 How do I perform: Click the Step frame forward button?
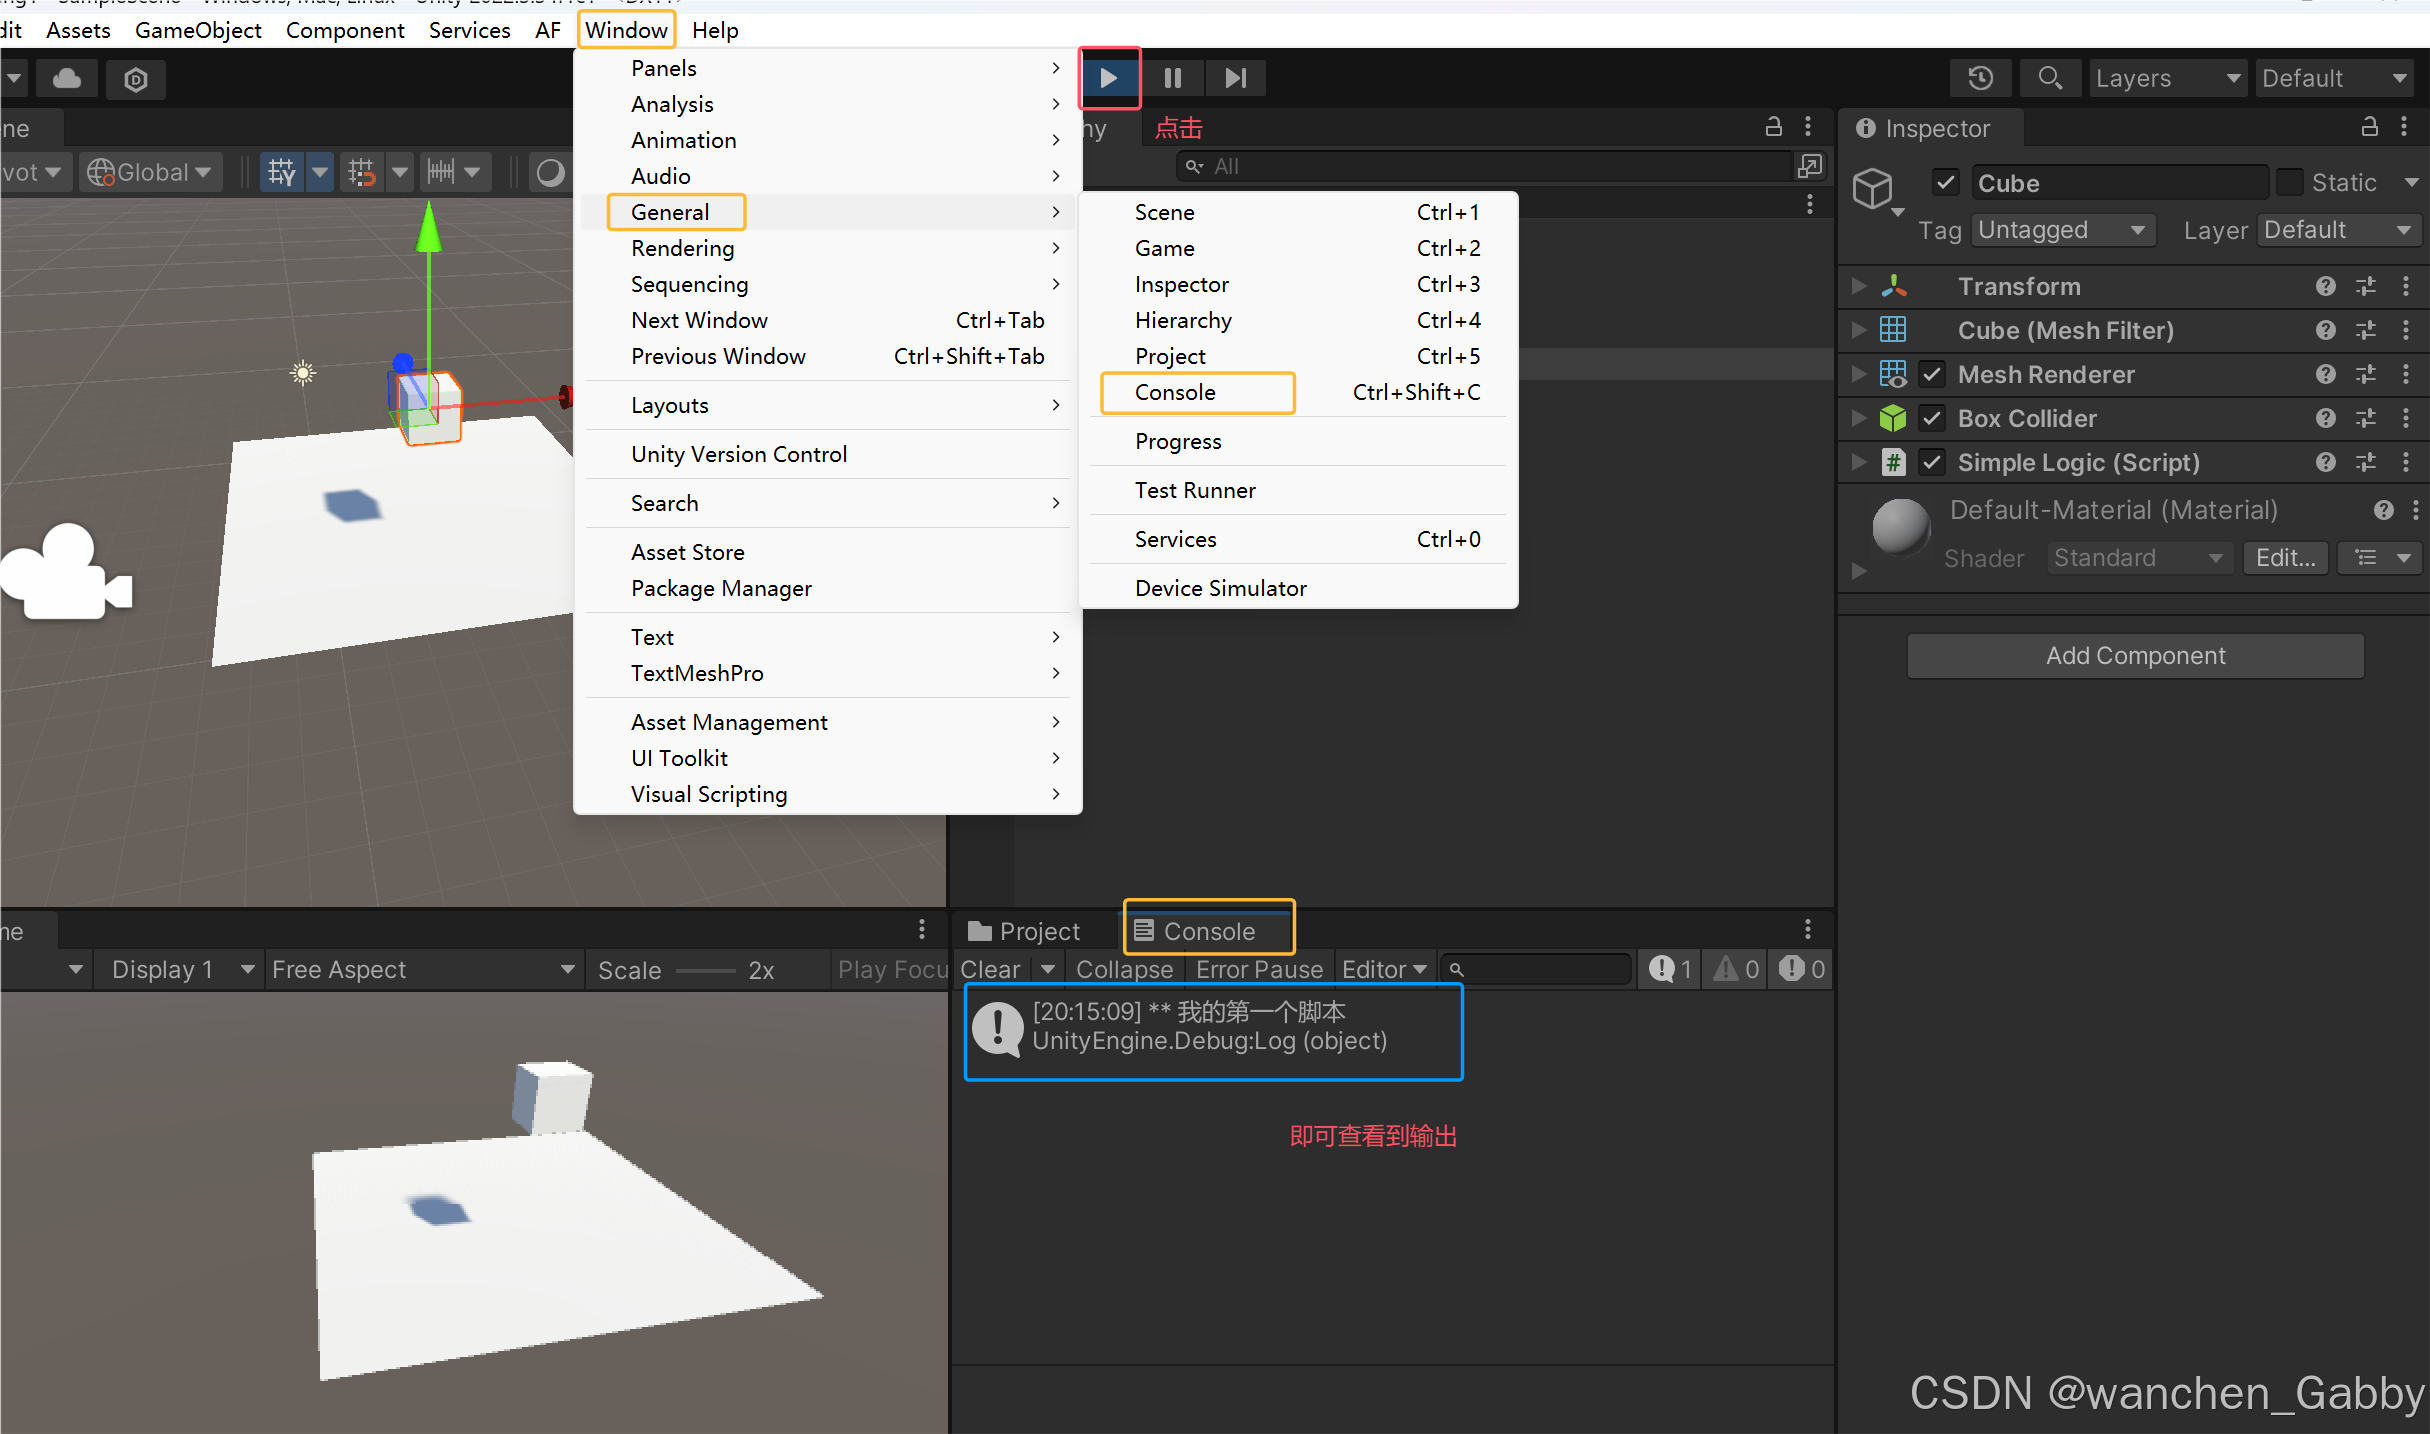[x=1236, y=78]
